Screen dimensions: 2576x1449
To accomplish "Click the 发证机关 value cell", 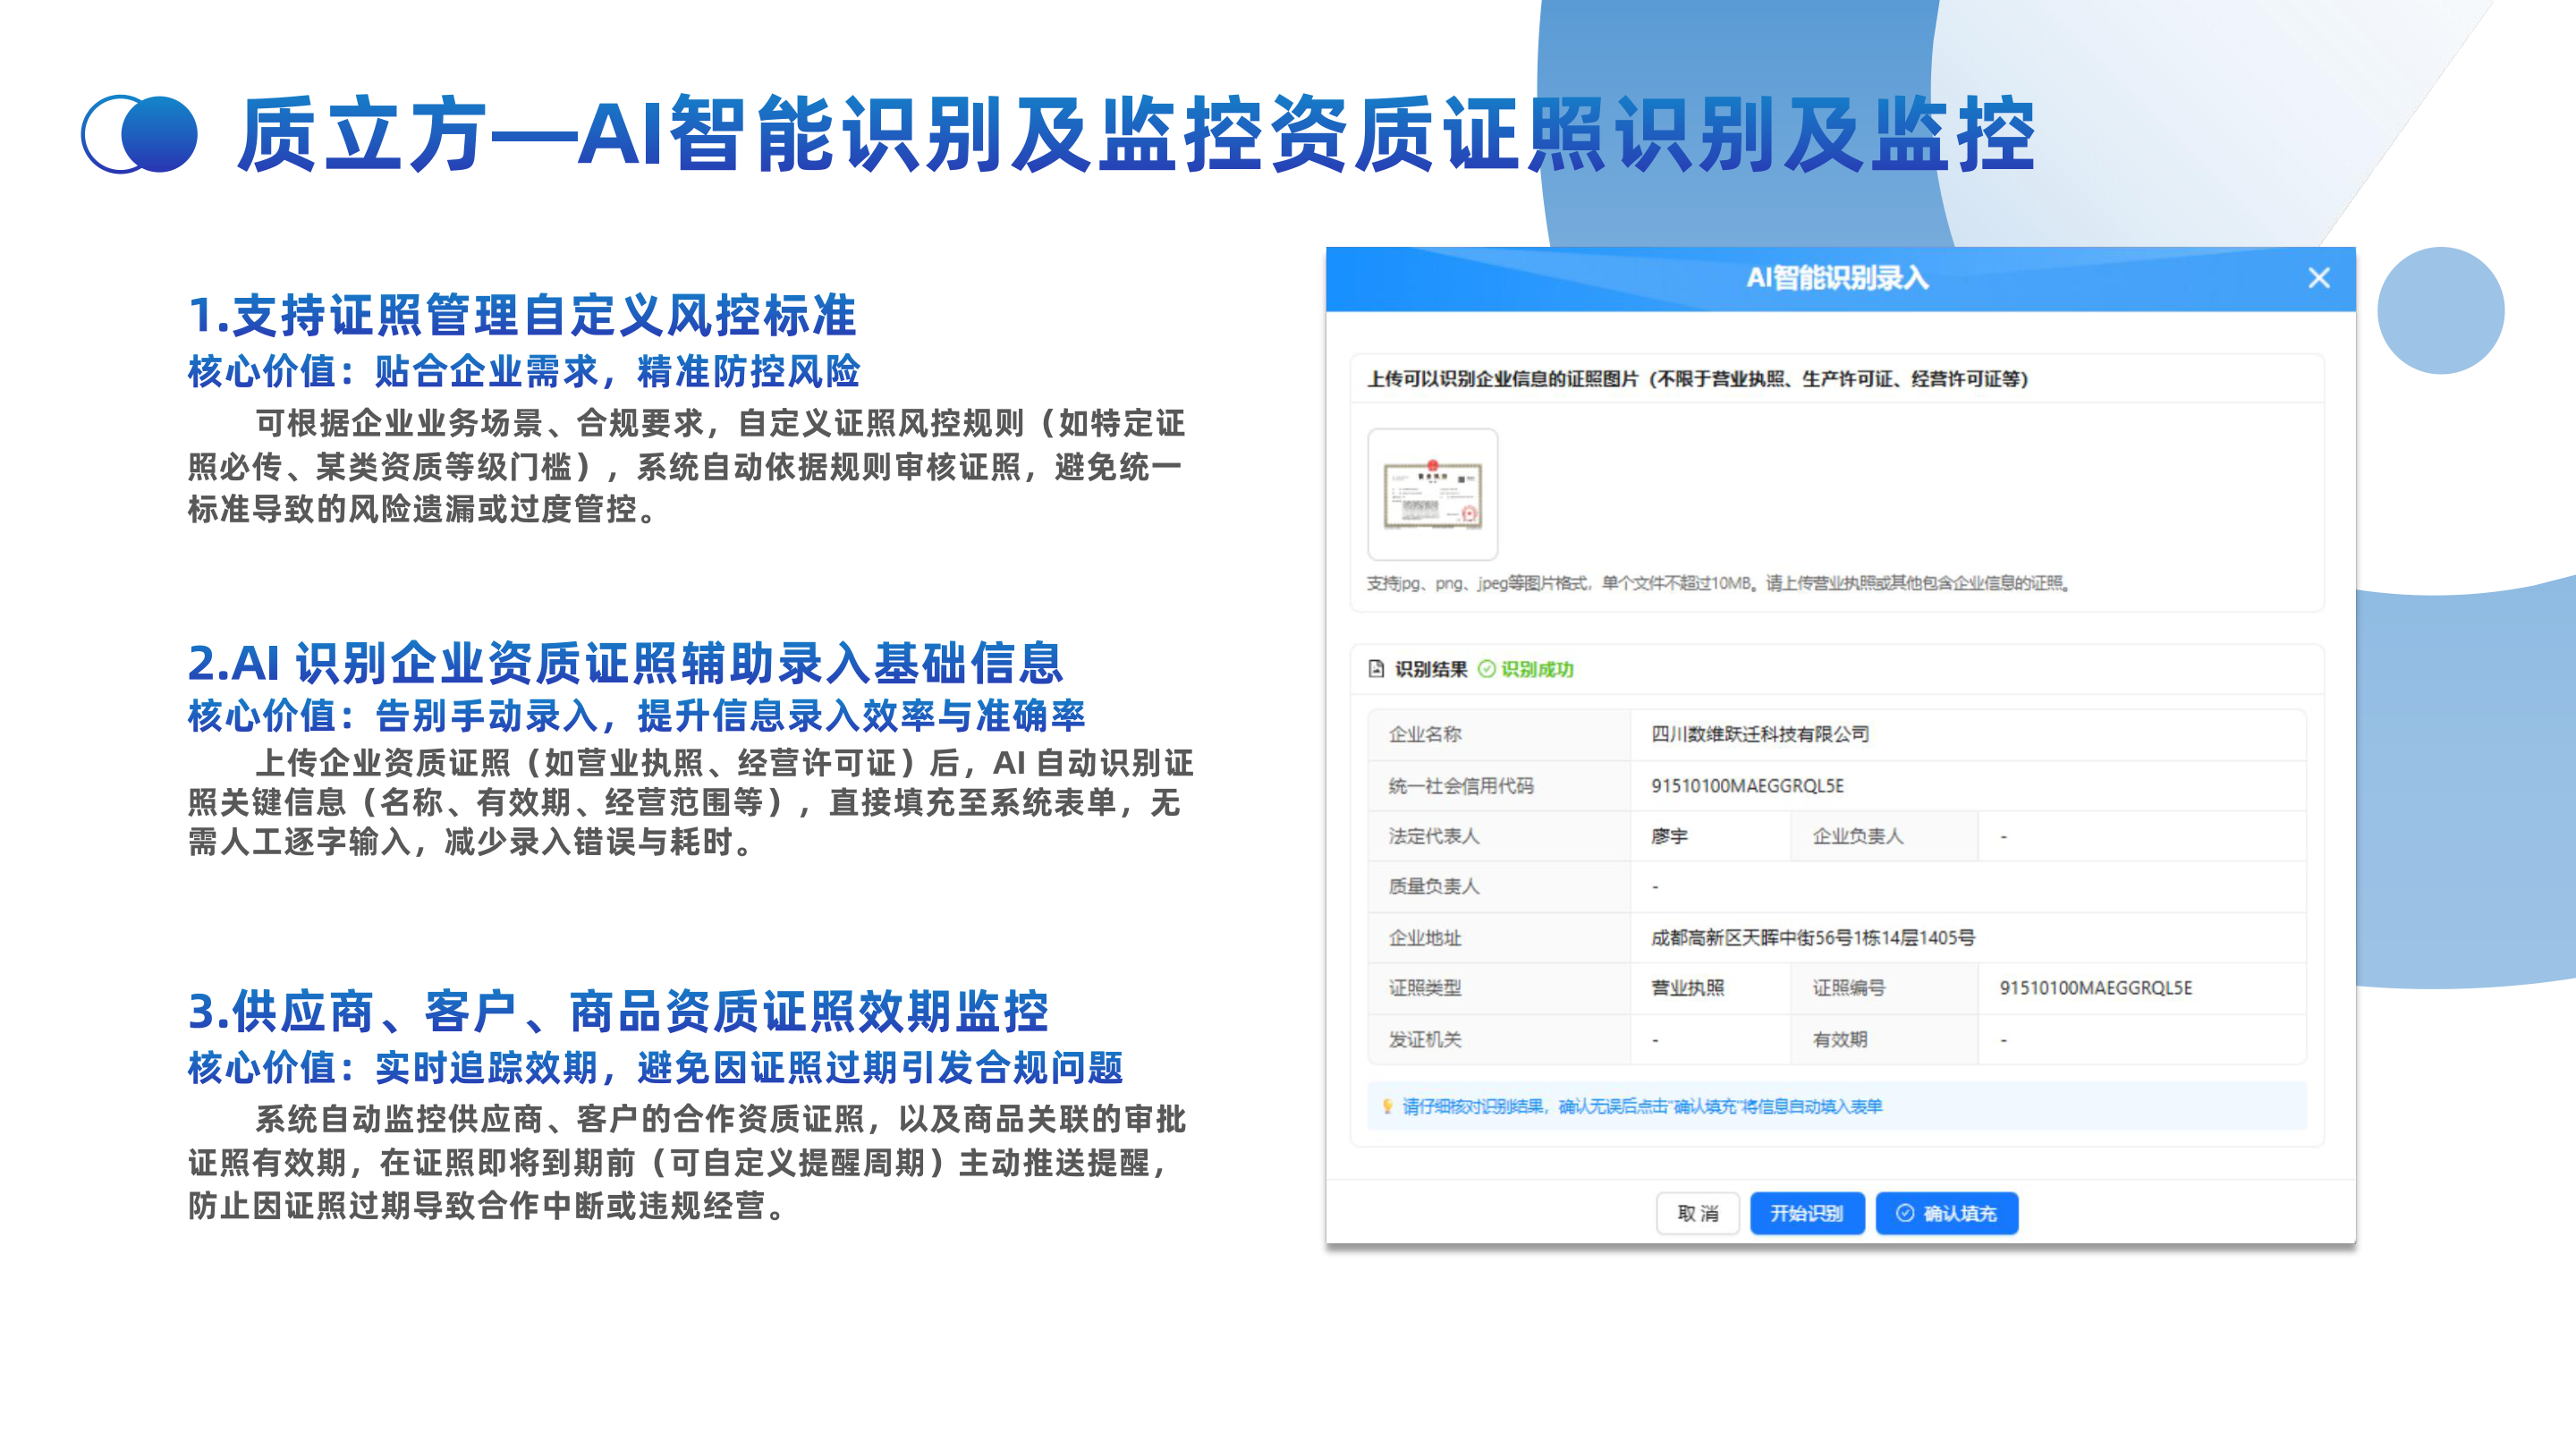I will pos(1710,1039).
